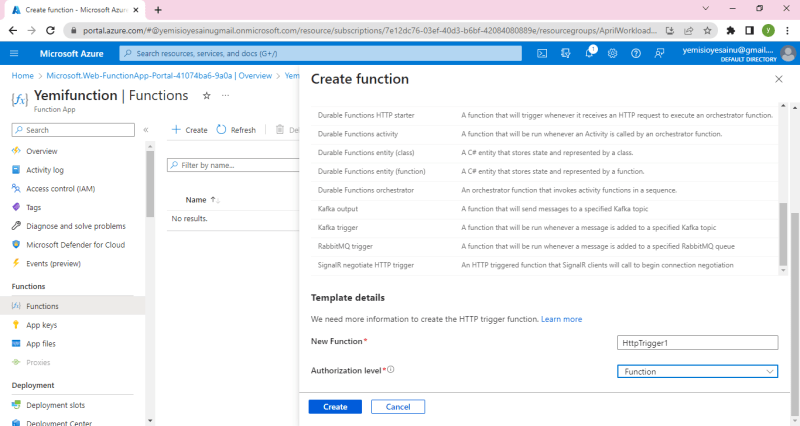Open the Feedback icon in the header
This screenshot has width=800, height=426.
coord(659,53)
